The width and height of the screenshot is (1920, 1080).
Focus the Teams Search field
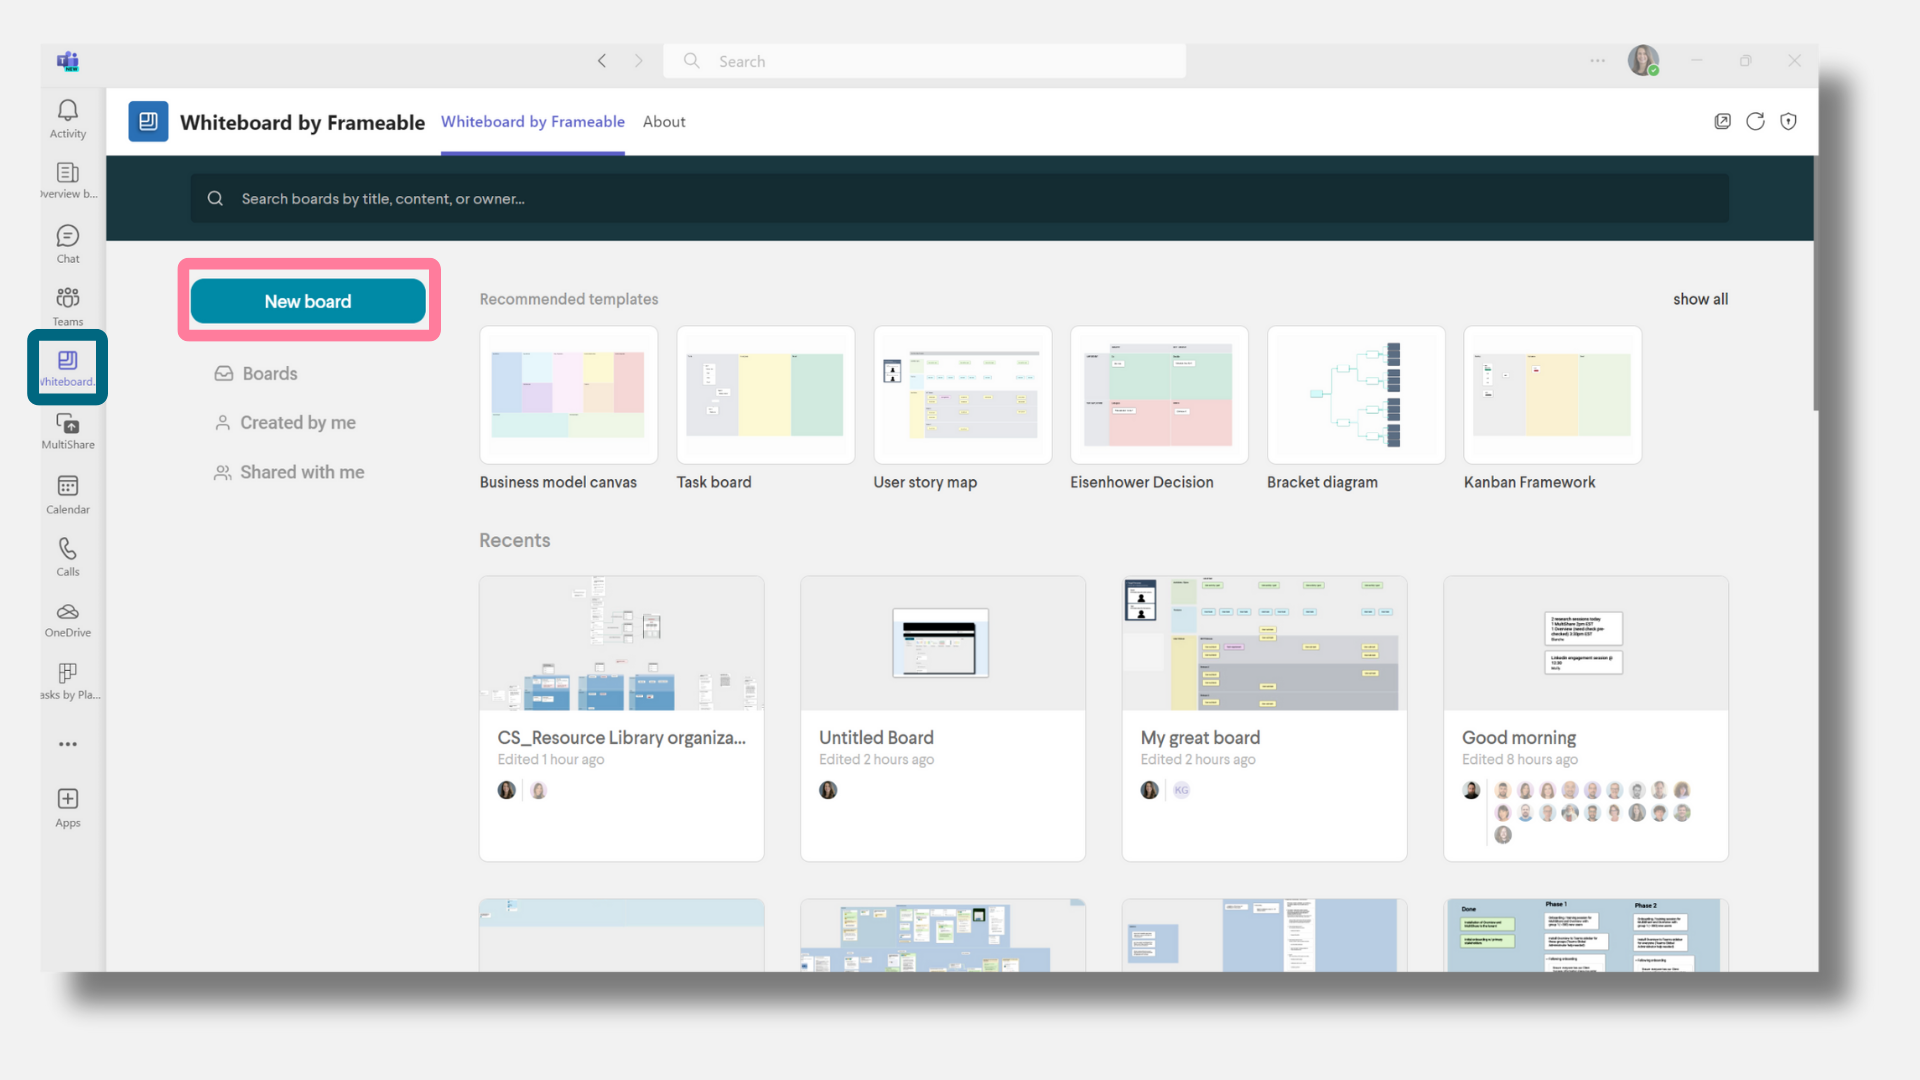coord(925,61)
